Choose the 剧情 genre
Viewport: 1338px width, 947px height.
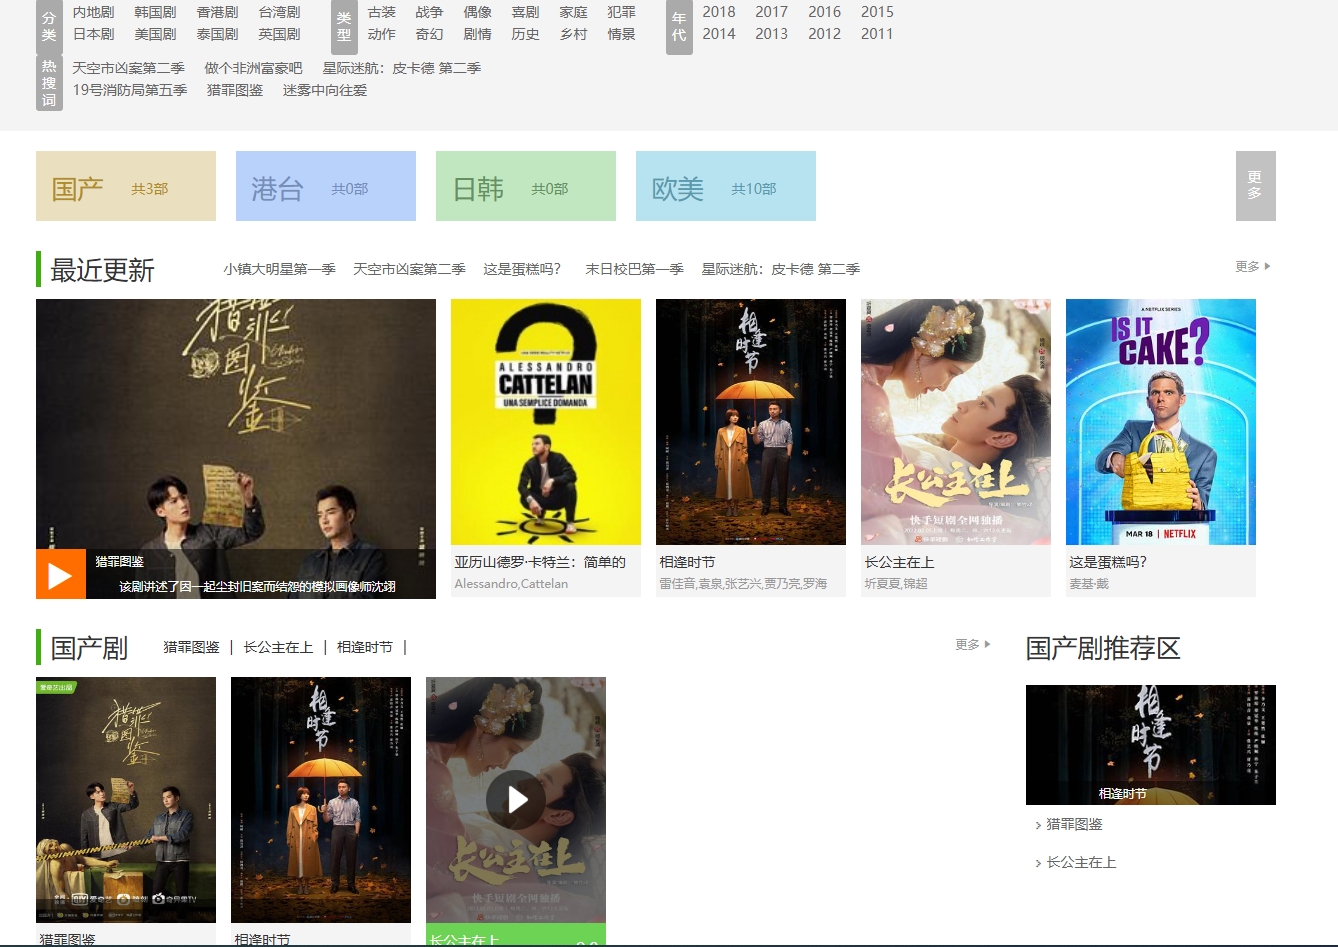pos(478,34)
